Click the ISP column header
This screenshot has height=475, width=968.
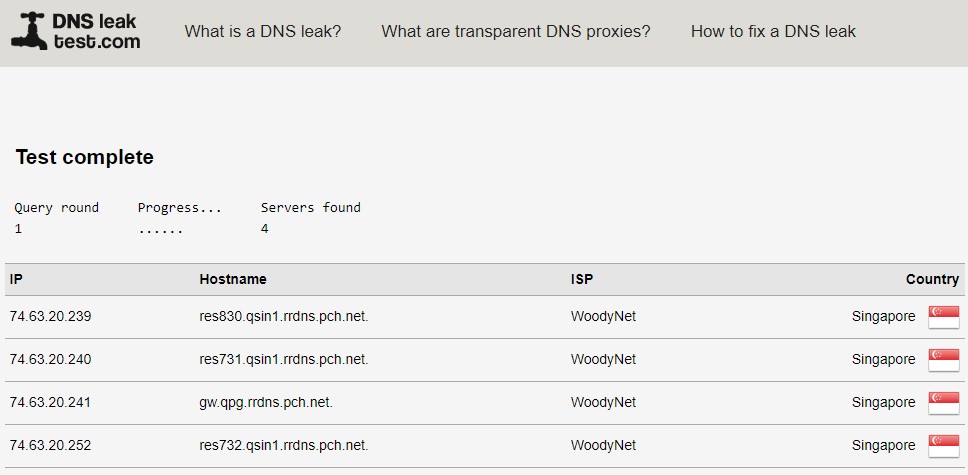point(581,279)
